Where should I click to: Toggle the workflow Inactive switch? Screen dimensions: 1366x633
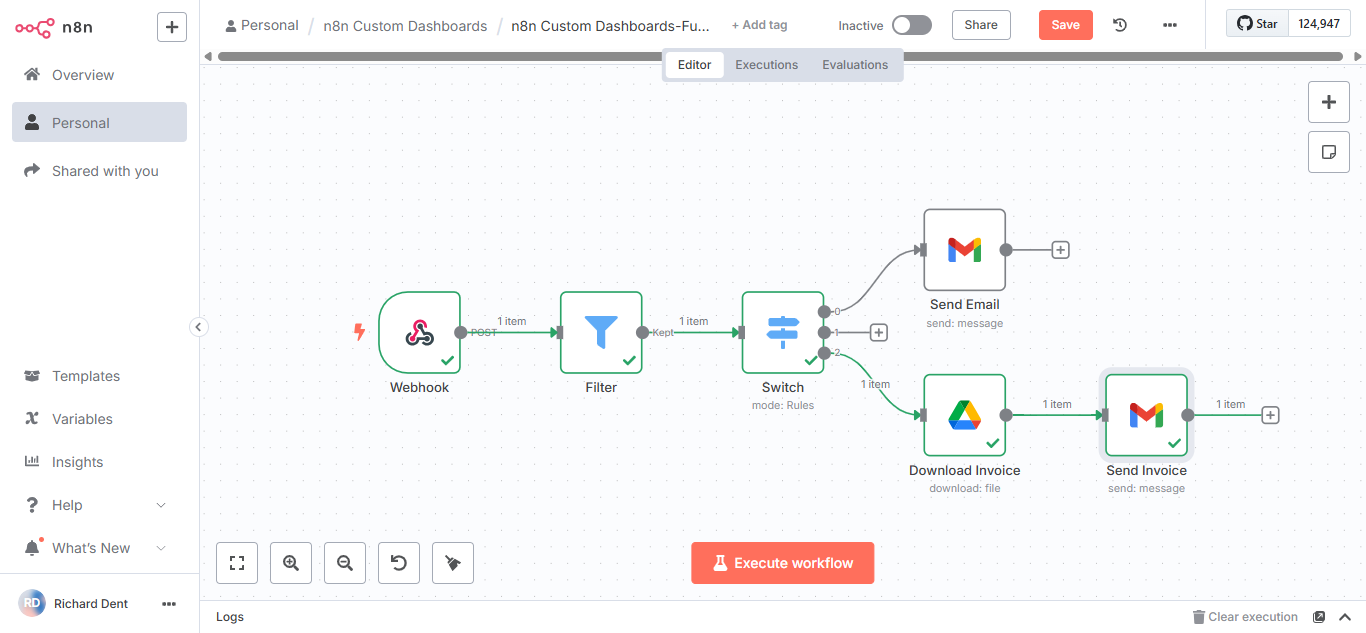tap(911, 25)
